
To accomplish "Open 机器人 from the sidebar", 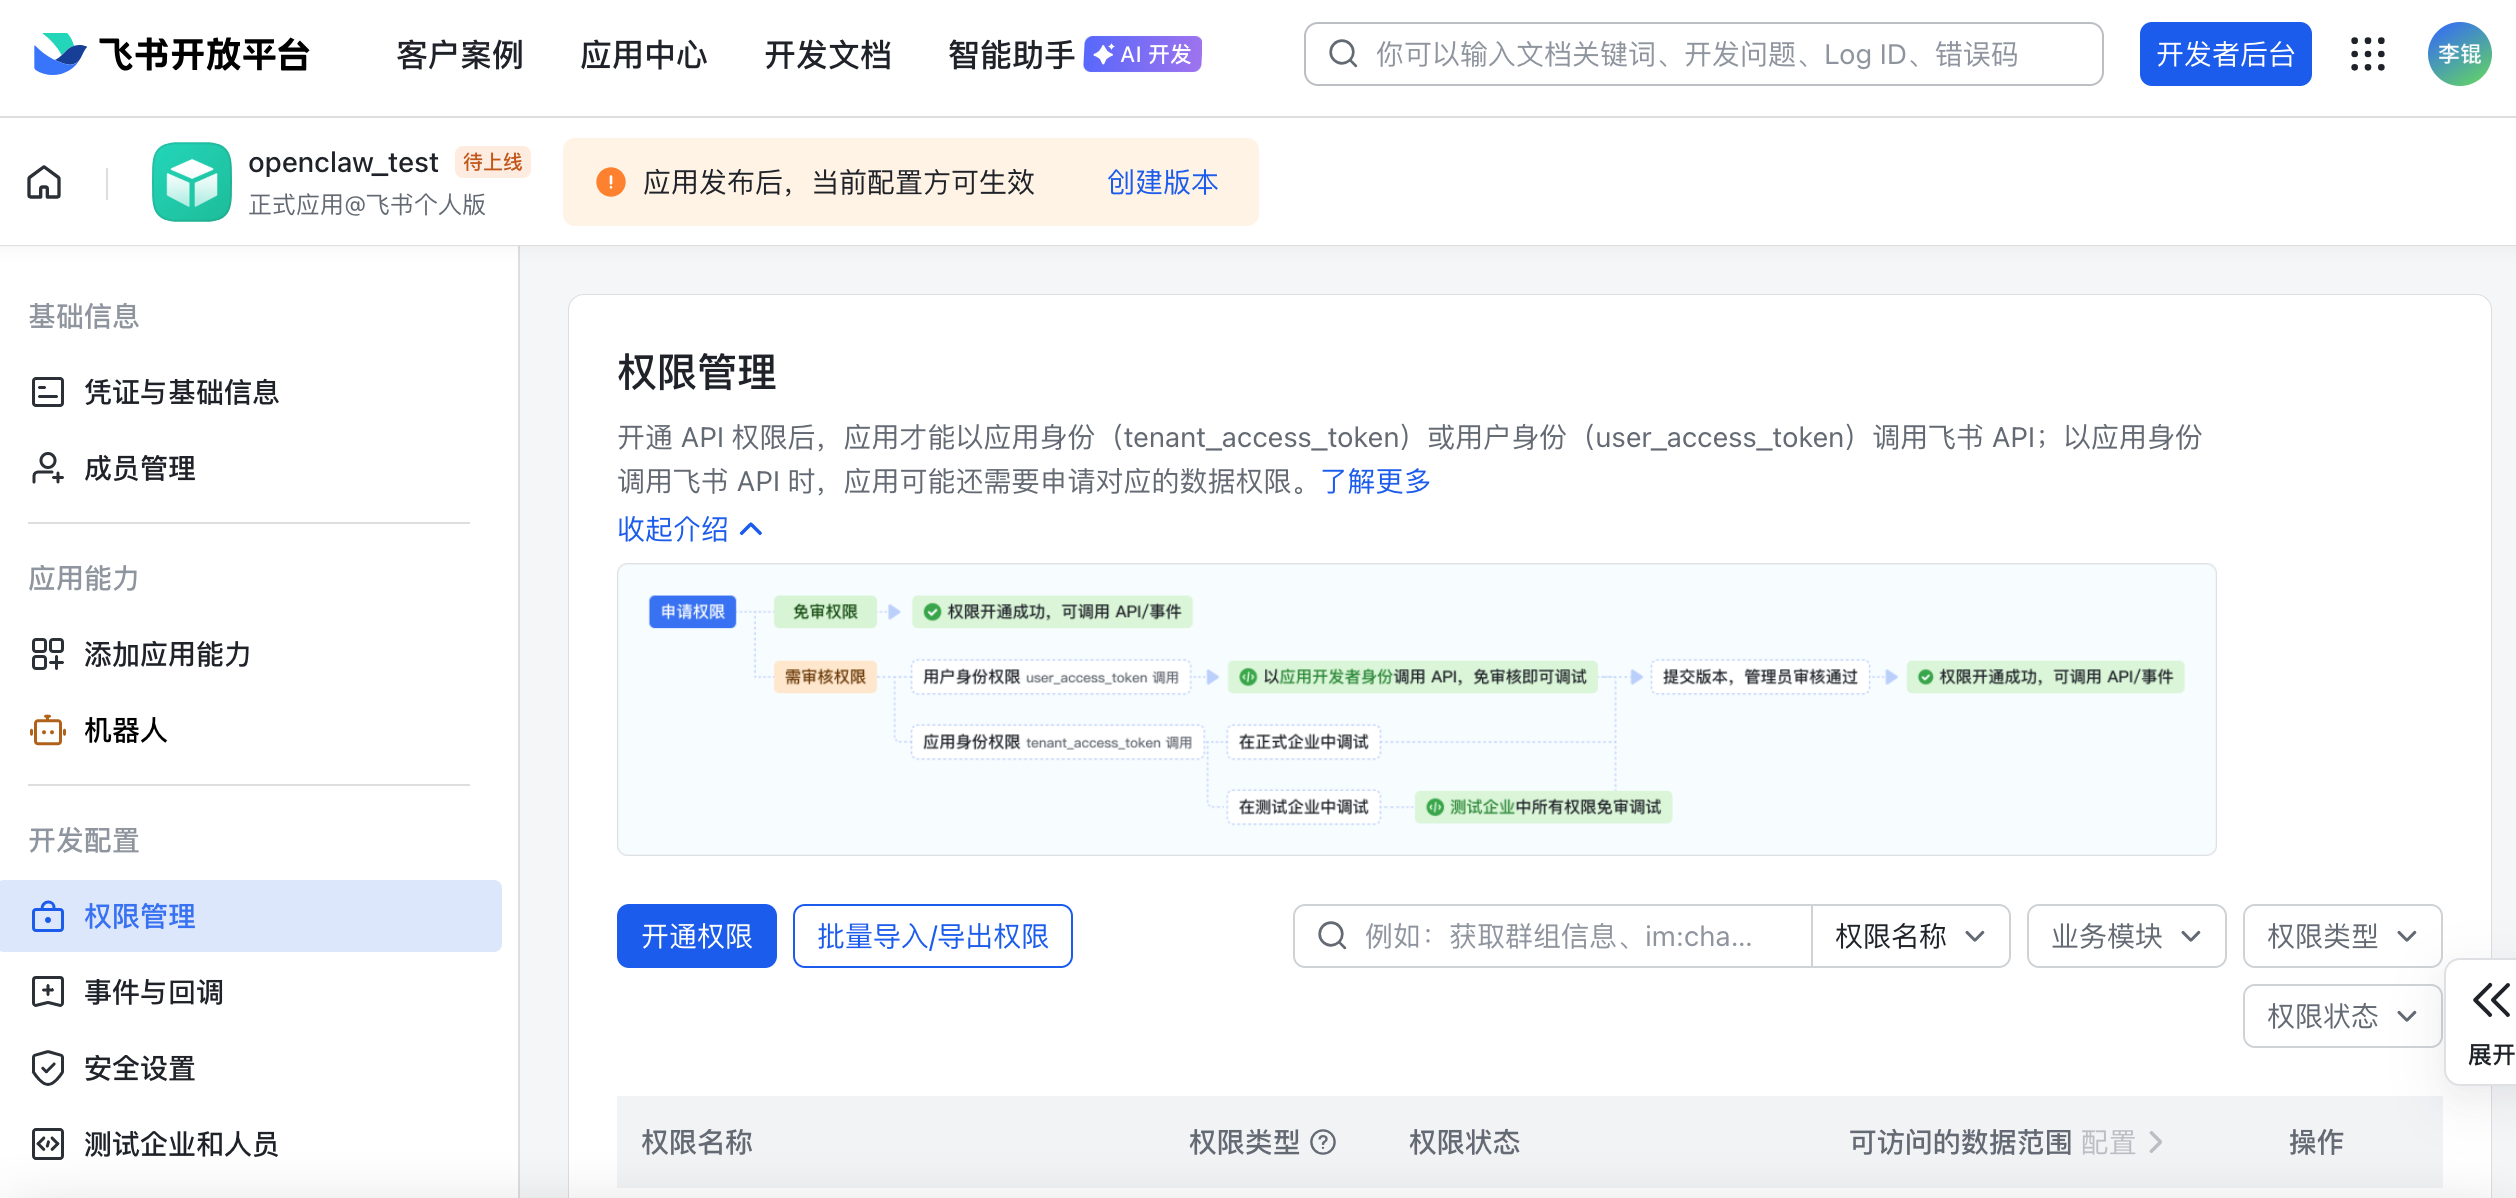I will pyautogui.click(x=125, y=730).
